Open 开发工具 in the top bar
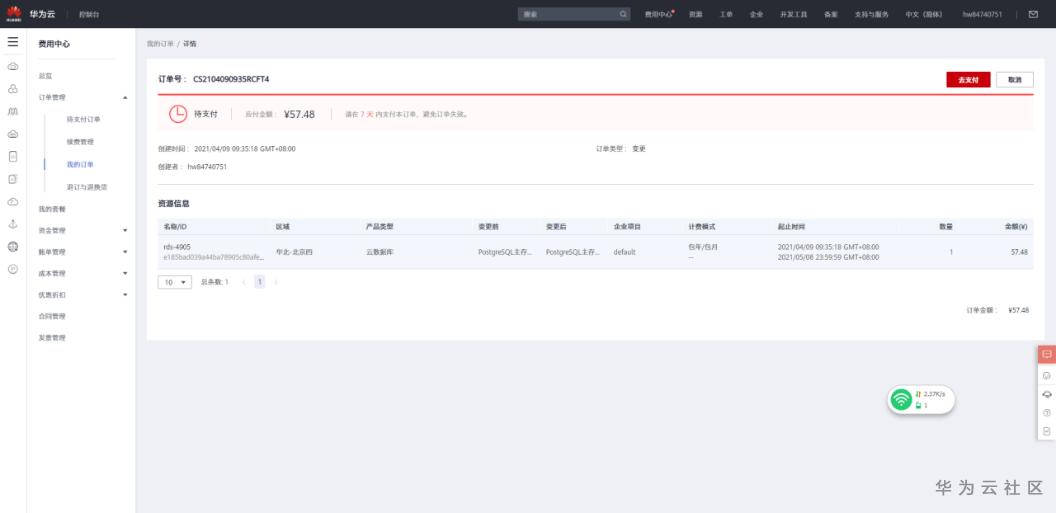 click(x=793, y=14)
